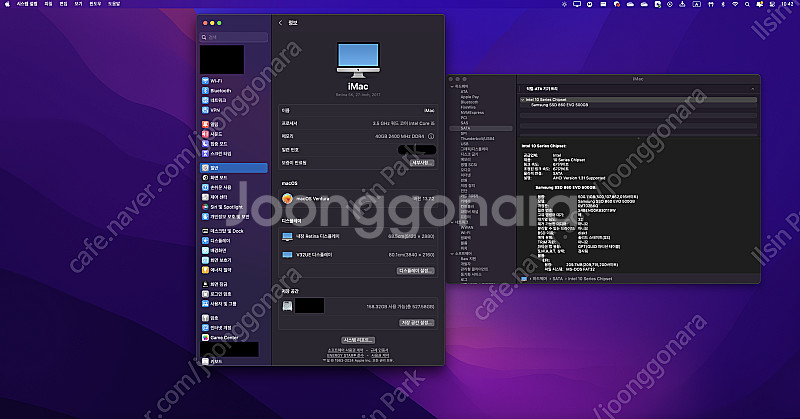Click 내장 Retina 디스플레이 row
The width and height of the screenshot is (800, 419).
[x=358, y=236]
